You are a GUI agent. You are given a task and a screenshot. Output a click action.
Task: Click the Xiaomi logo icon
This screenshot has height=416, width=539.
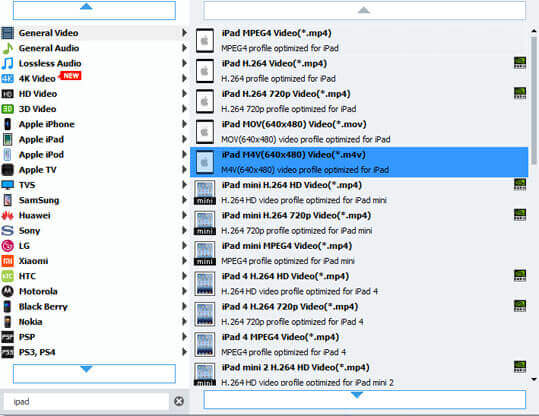pos(8,261)
